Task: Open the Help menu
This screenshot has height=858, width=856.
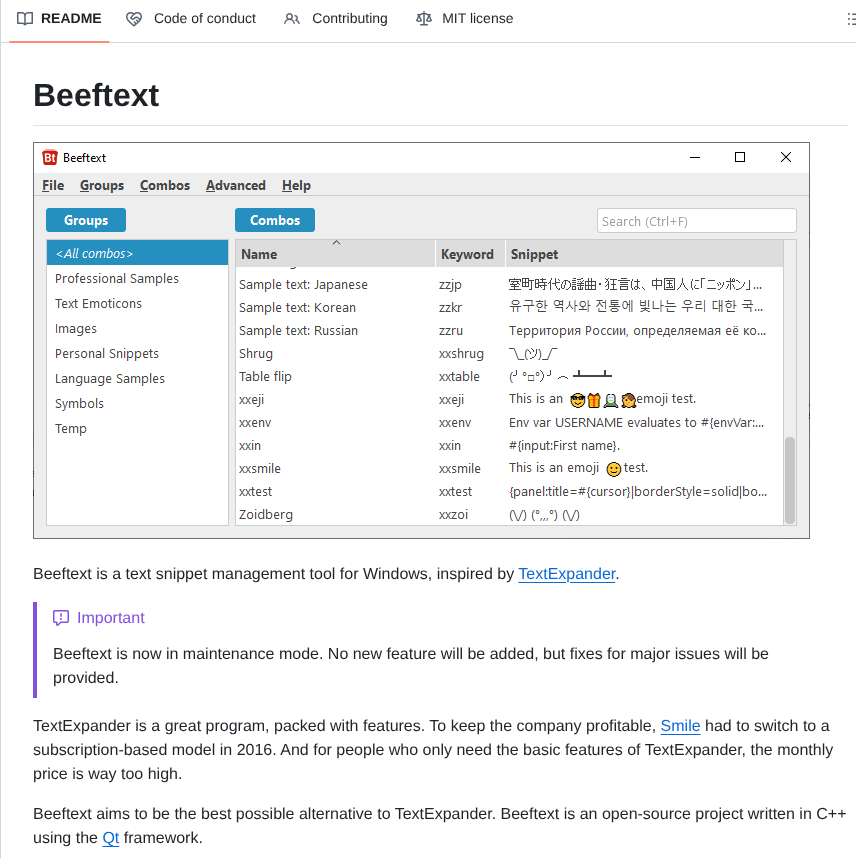Action: tap(296, 185)
